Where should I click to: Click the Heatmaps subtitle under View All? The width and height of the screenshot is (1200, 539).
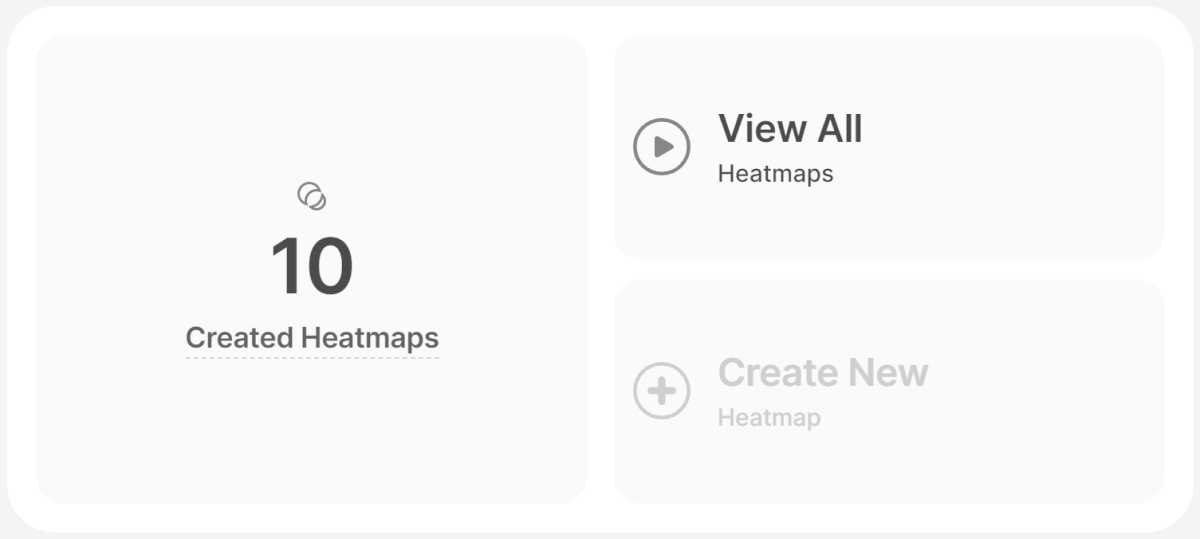pyautogui.click(x=775, y=174)
